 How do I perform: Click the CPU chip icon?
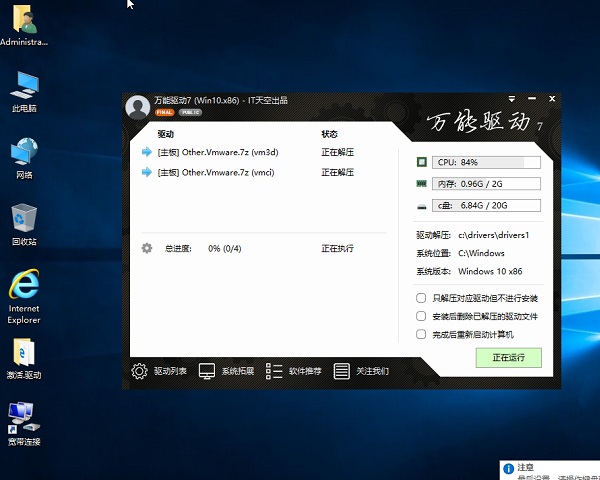tap(422, 162)
